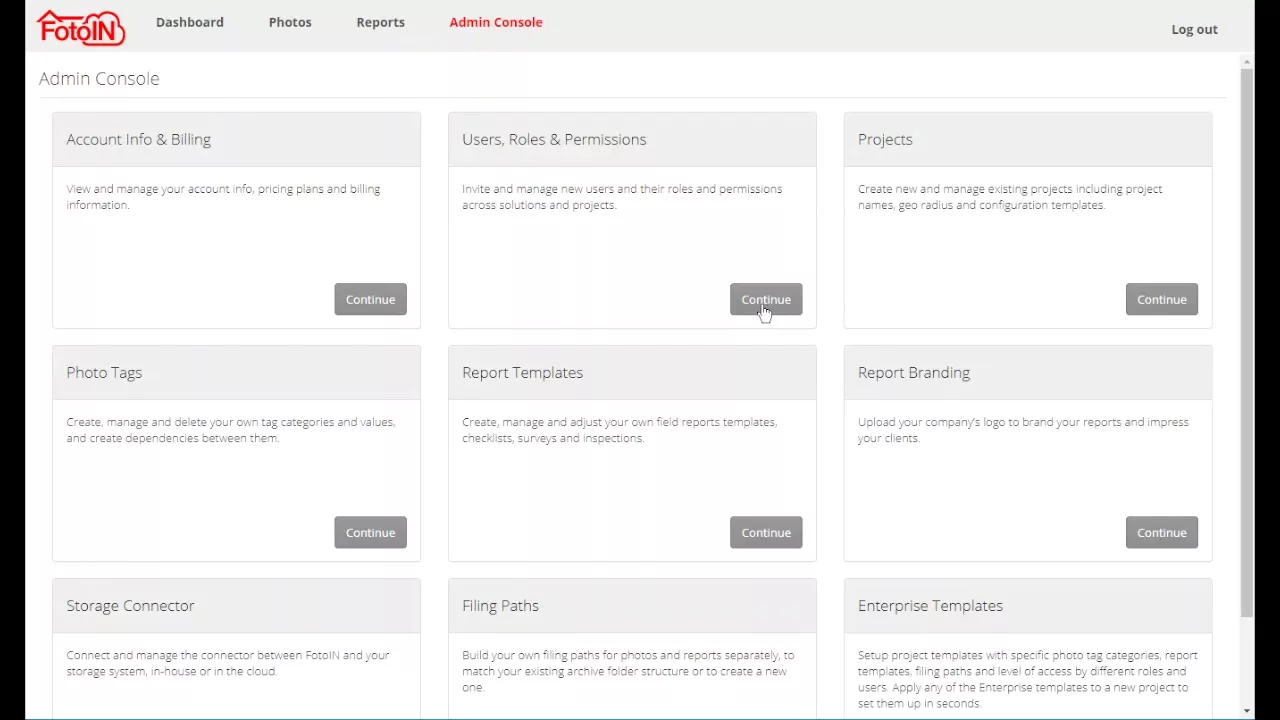This screenshot has height=720, width=1280.
Task: Click the Users, Roles & Permissions heading
Action: coord(554,139)
